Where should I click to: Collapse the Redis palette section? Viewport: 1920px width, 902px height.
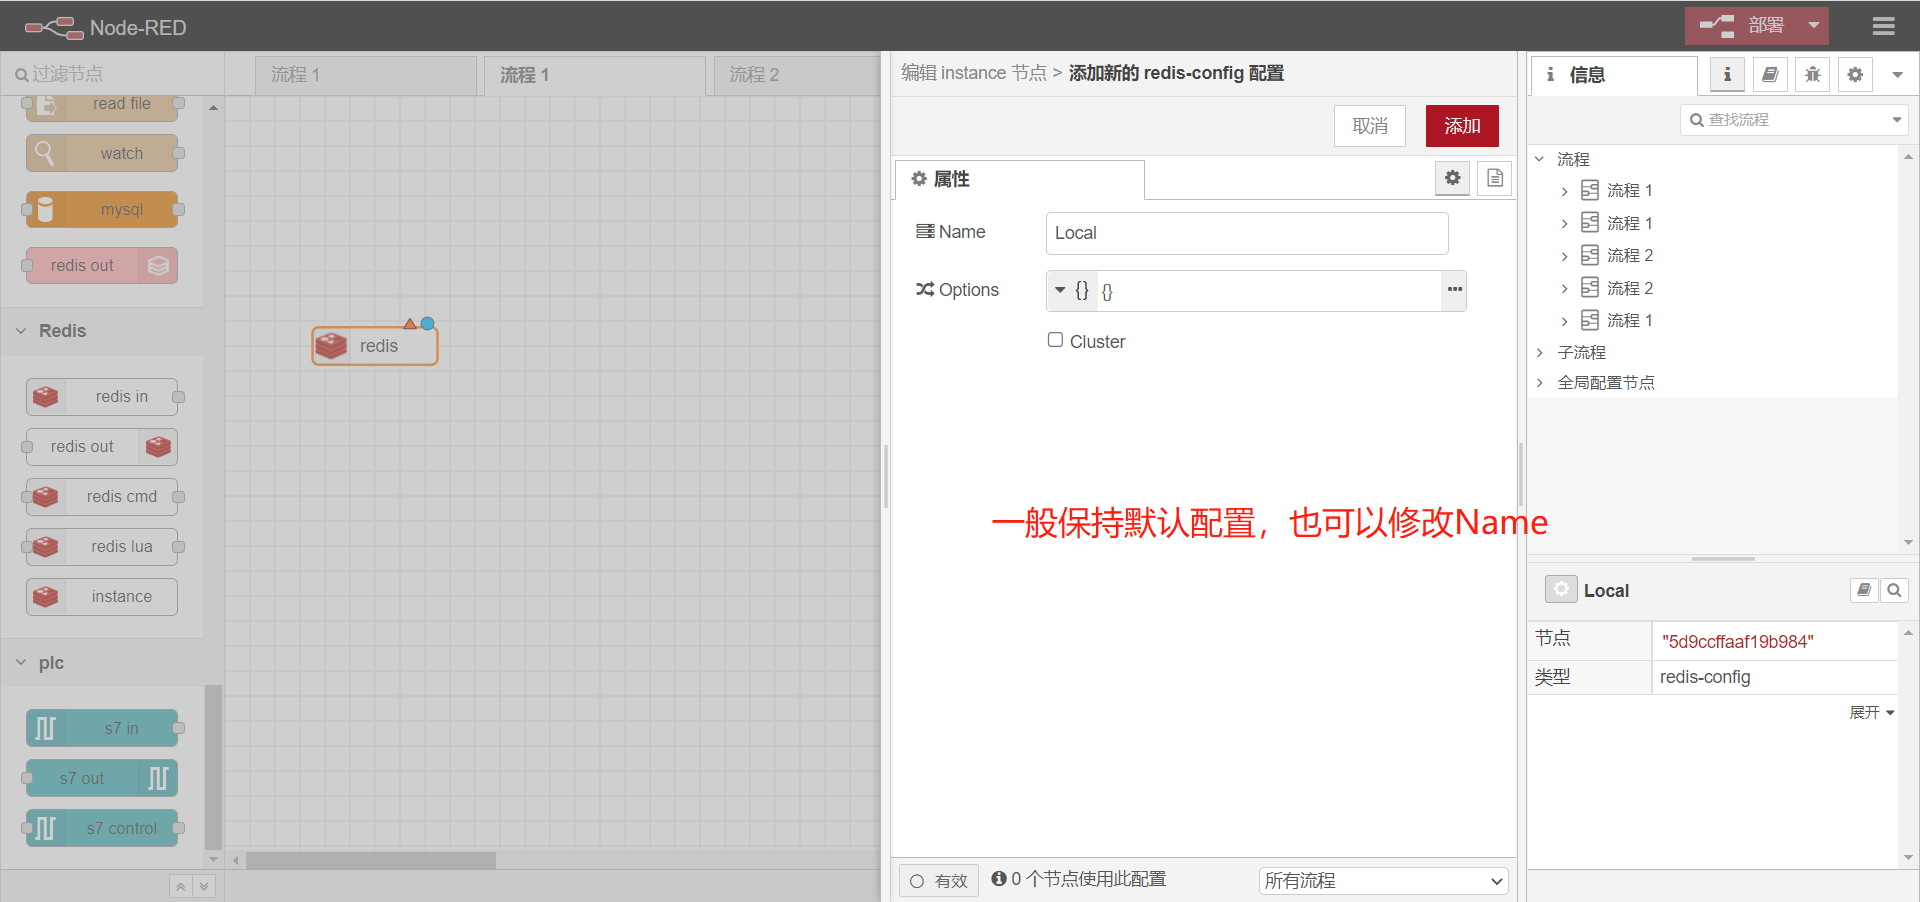click(x=22, y=330)
